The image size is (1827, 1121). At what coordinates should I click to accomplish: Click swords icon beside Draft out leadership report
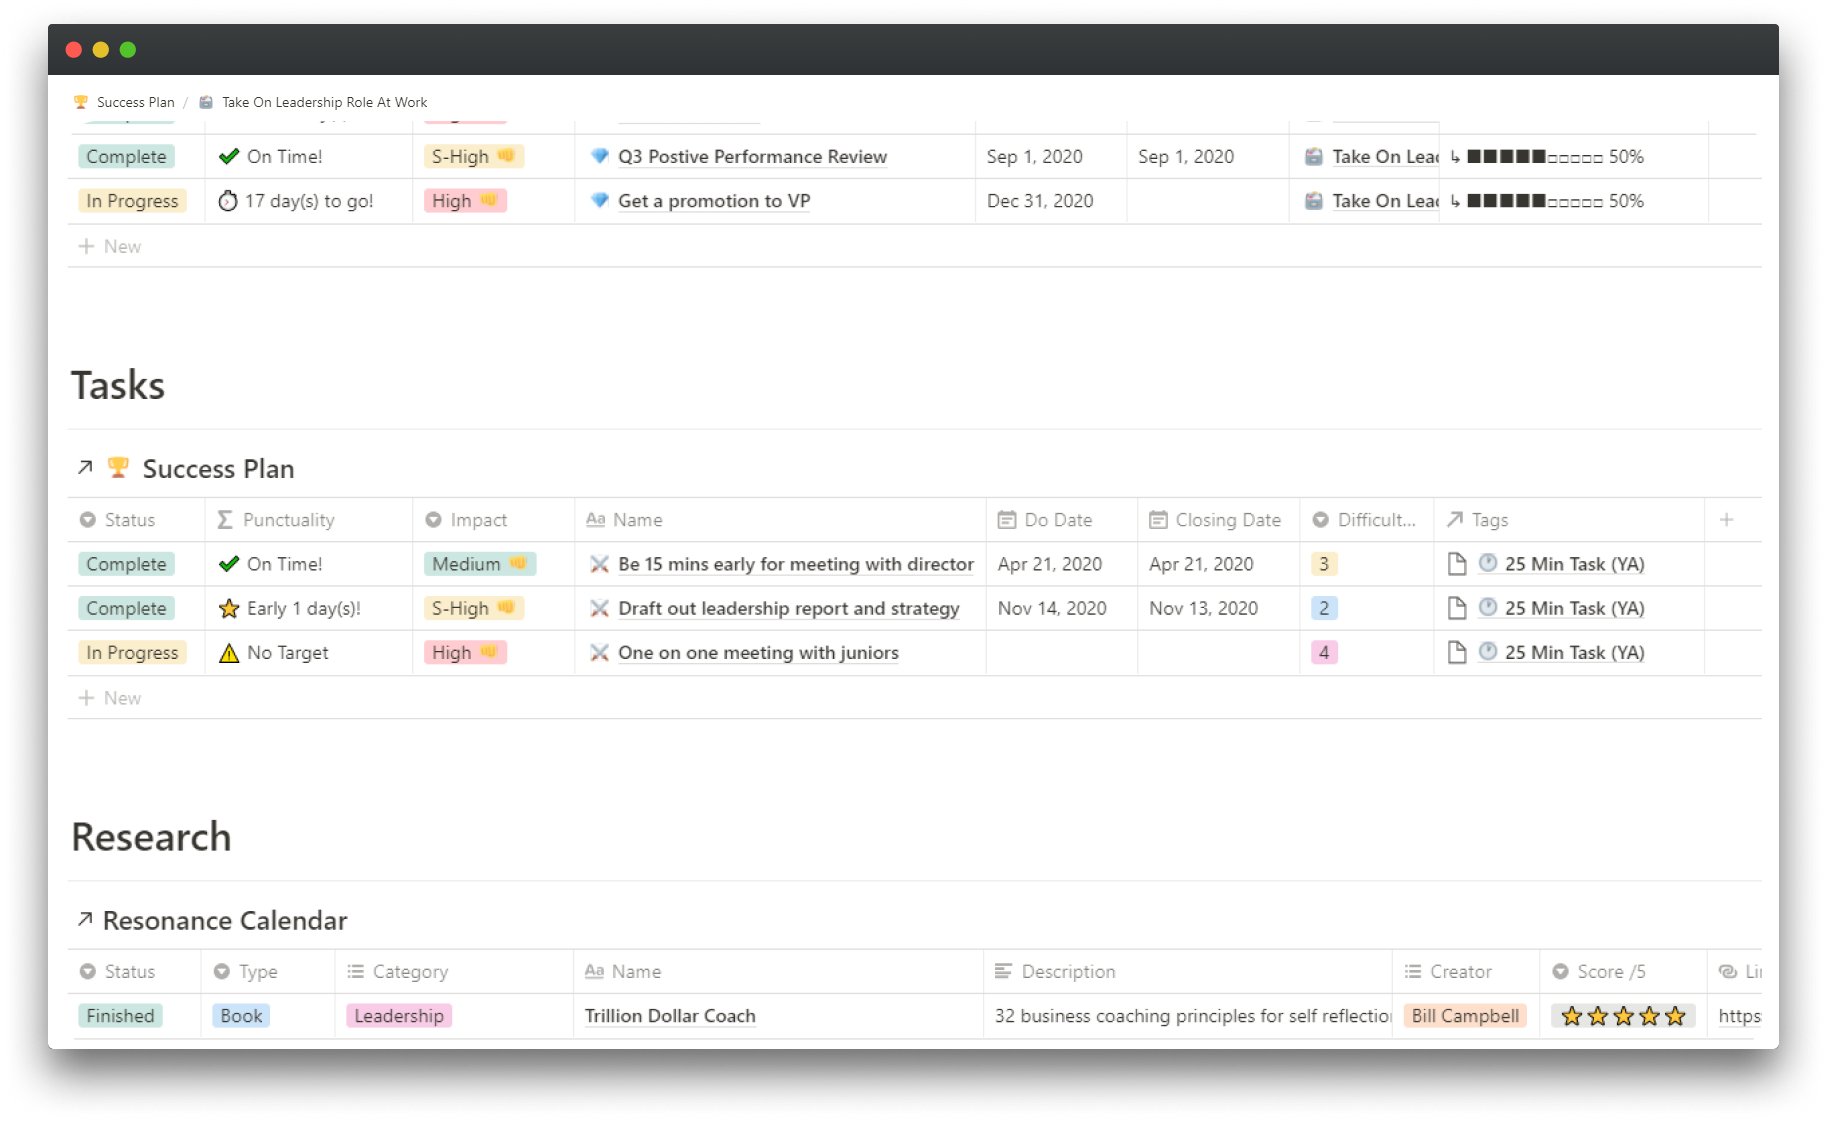click(600, 608)
